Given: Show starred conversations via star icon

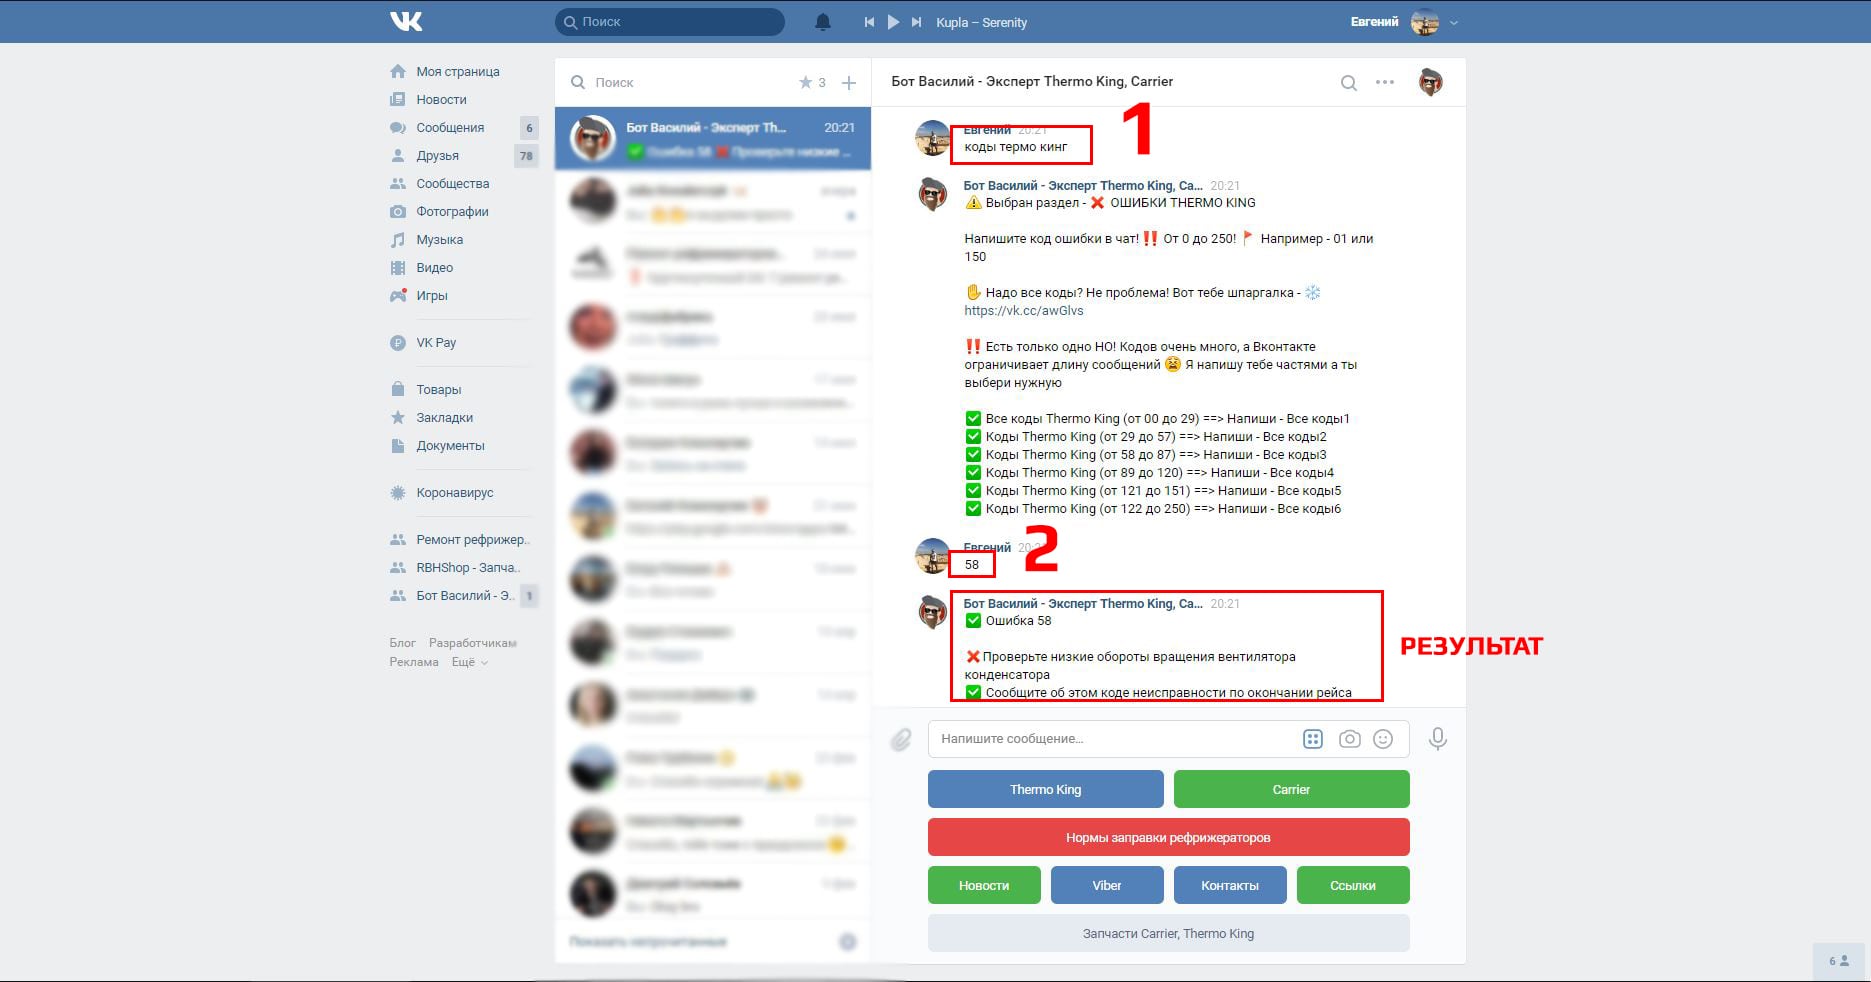Looking at the screenshot, I should click(806, 83).
